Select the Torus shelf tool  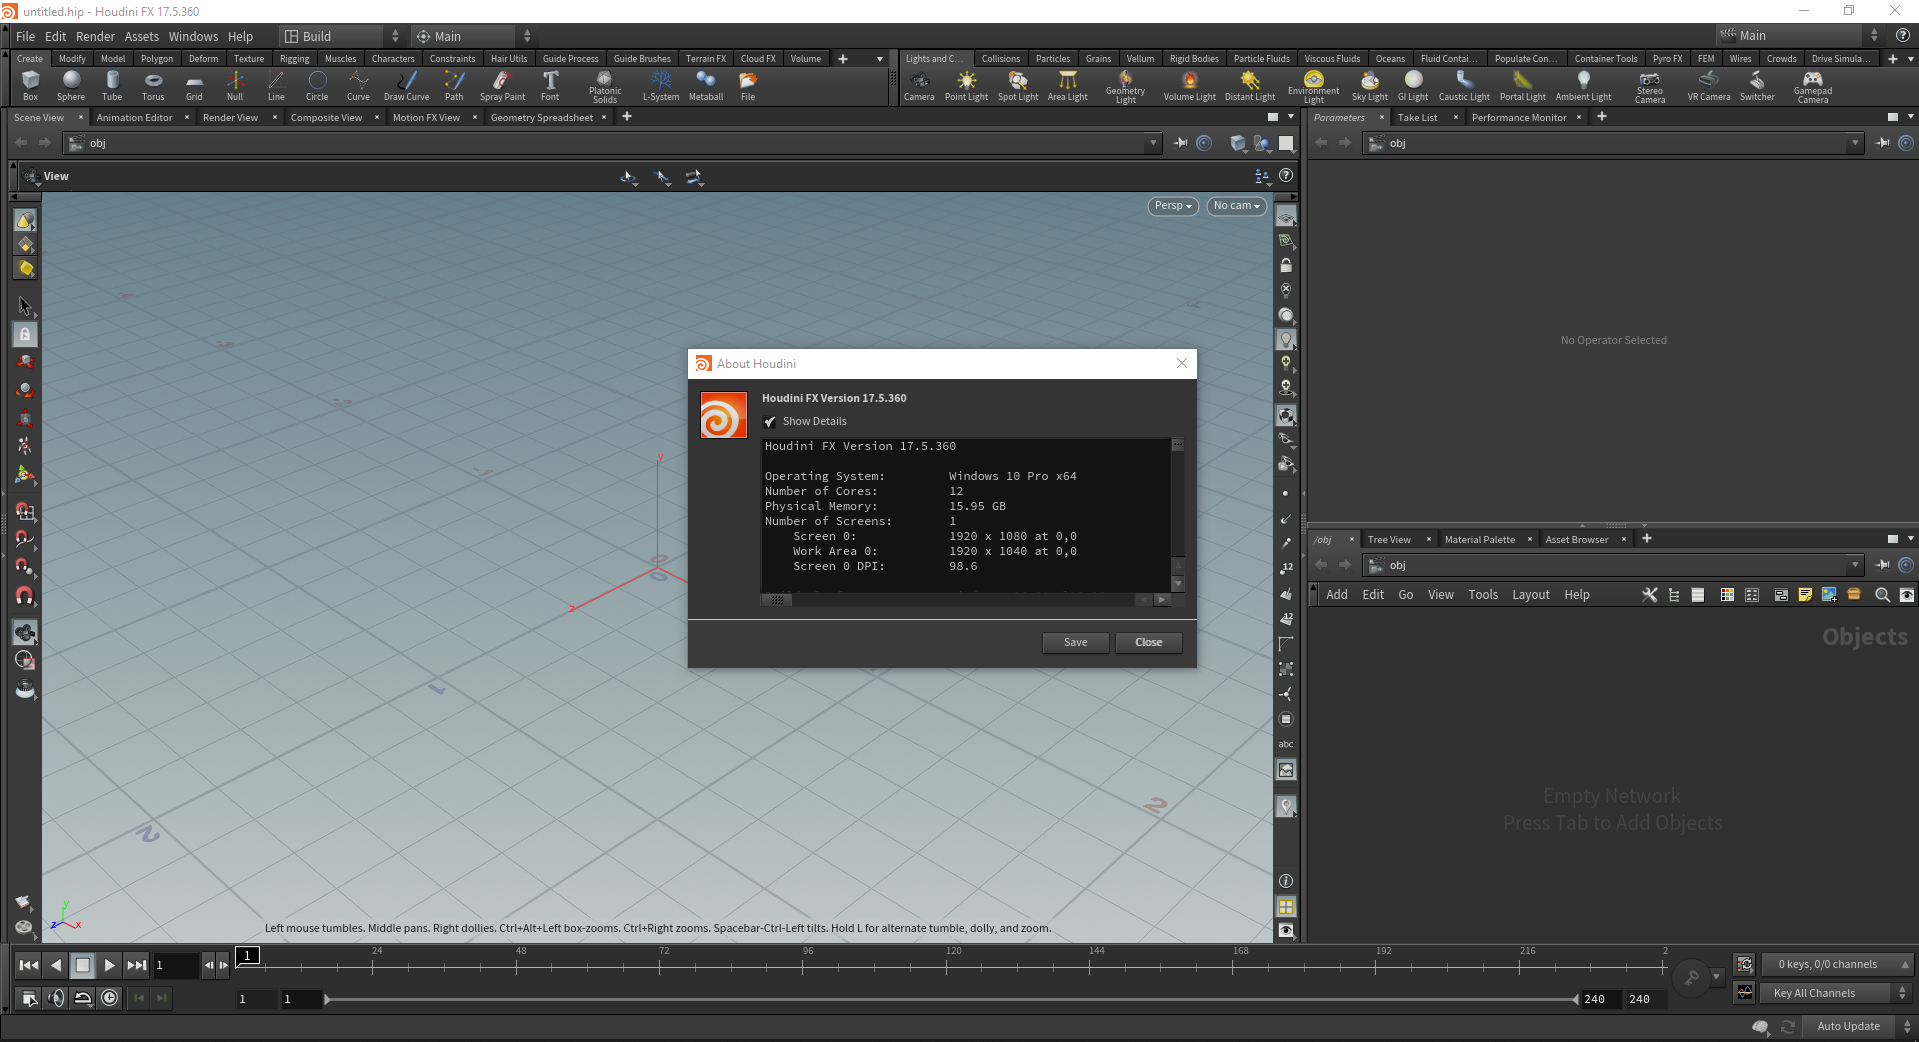tap(153, 86)
